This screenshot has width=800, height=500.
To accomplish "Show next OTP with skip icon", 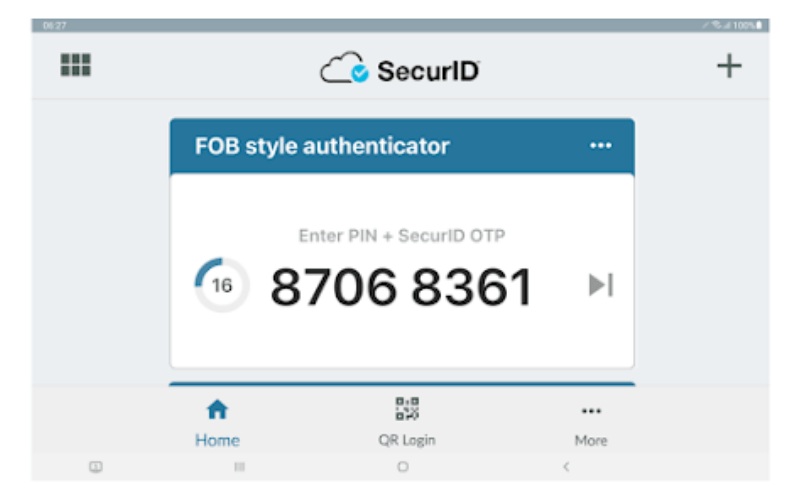I will [x=601, y=285].
